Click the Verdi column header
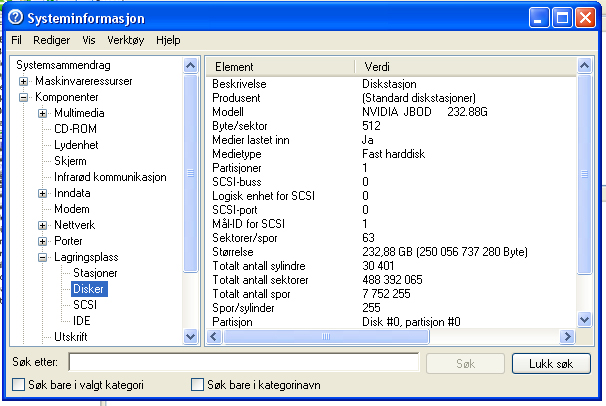Screen dimensions: 606x406 (466, 67)
